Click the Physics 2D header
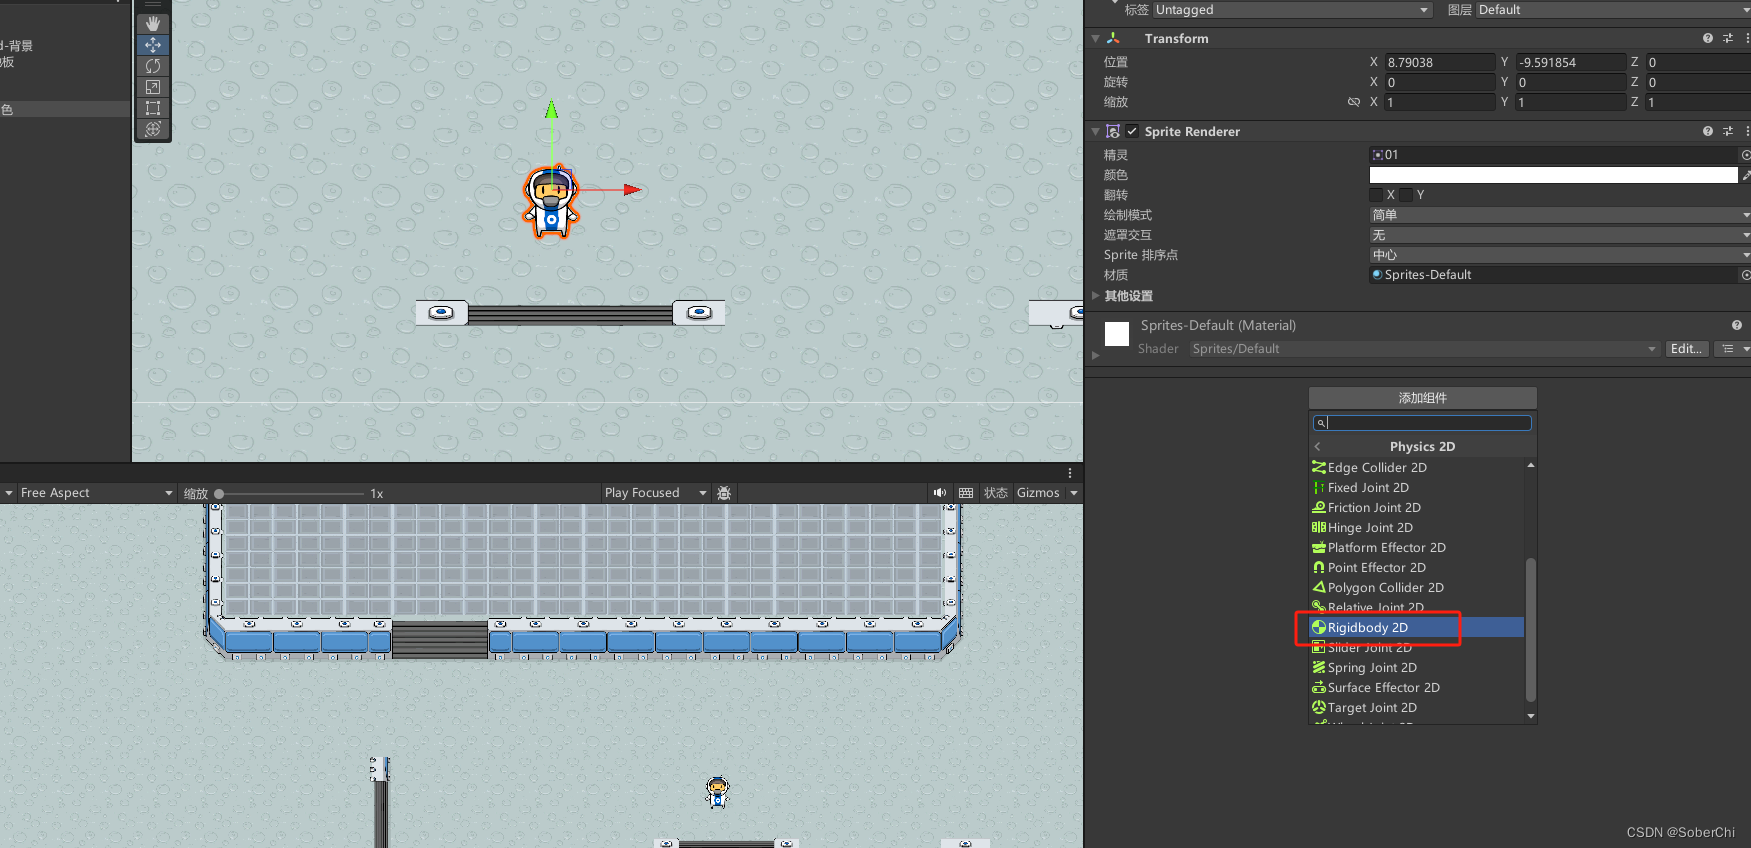Screen dimensions: 1751x848 click(1422, 446)
